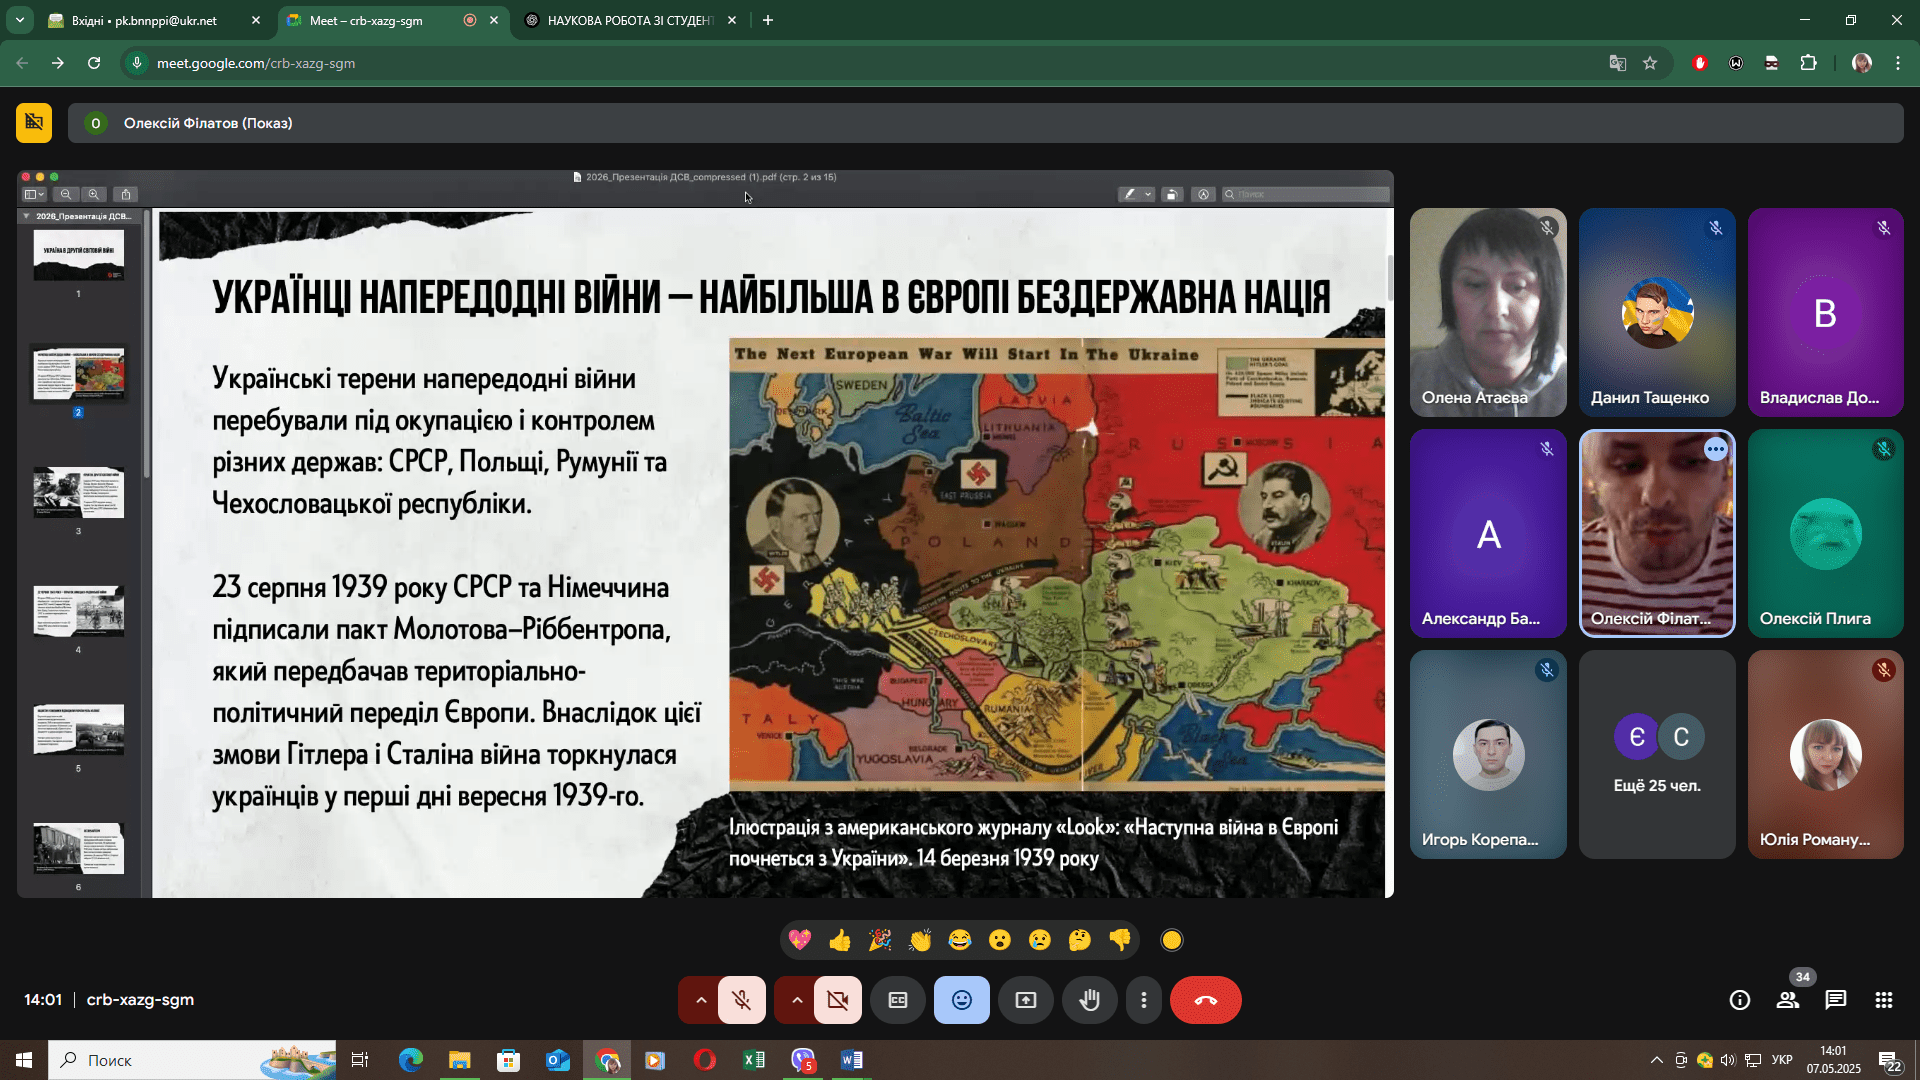
Task: Send thumbs up emoji reaction
Action: (840, 940)
